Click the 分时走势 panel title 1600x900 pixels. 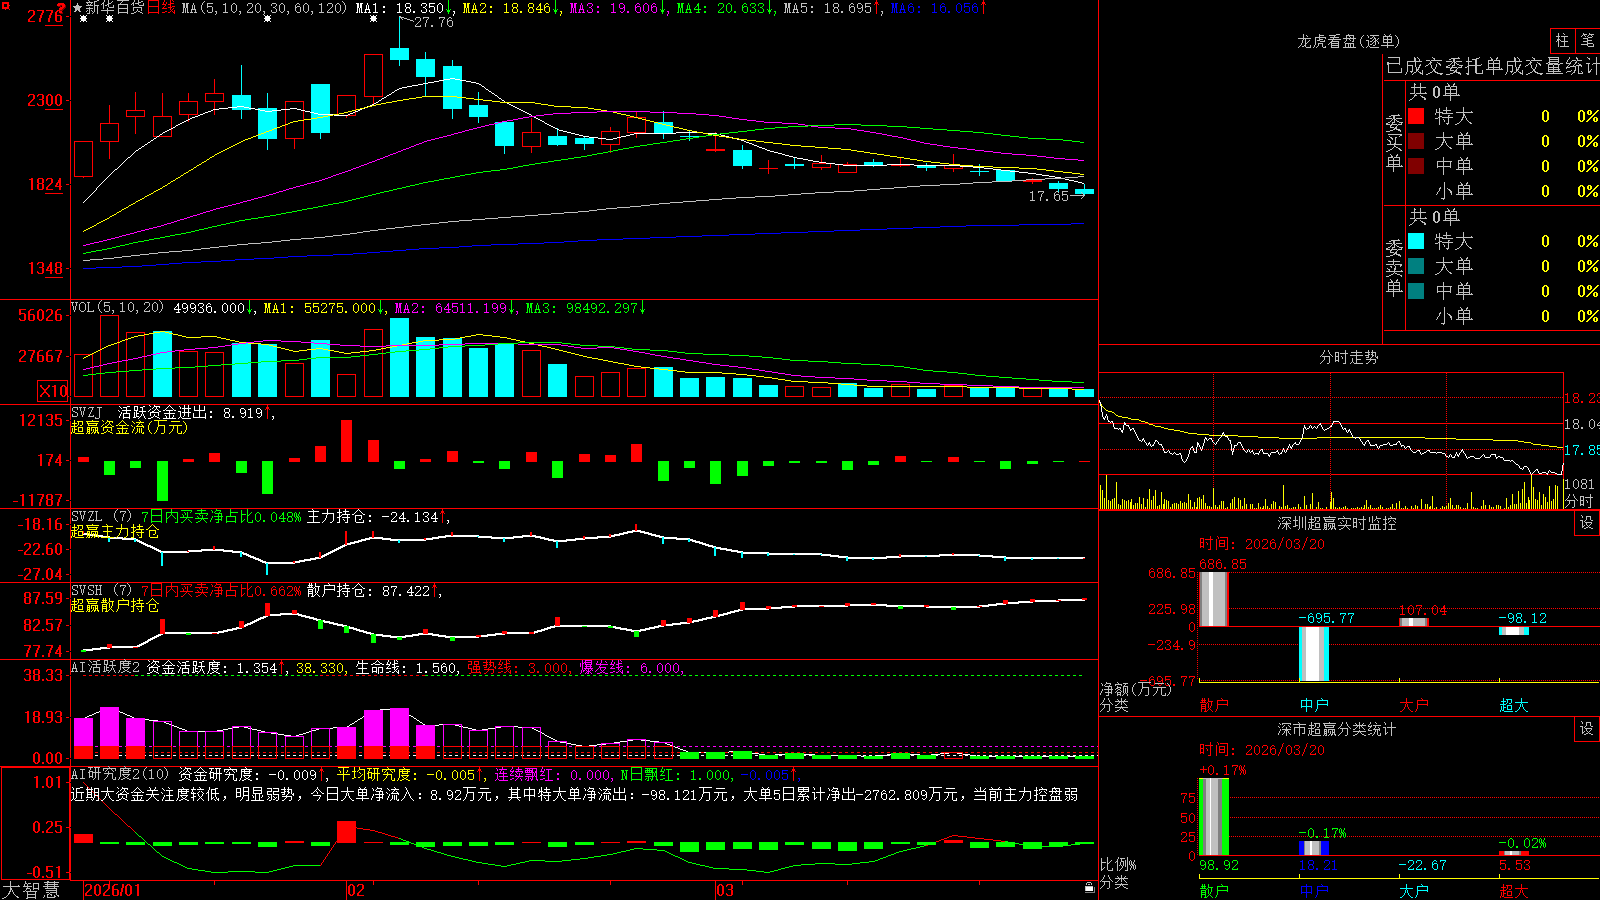click(1348, 357)
